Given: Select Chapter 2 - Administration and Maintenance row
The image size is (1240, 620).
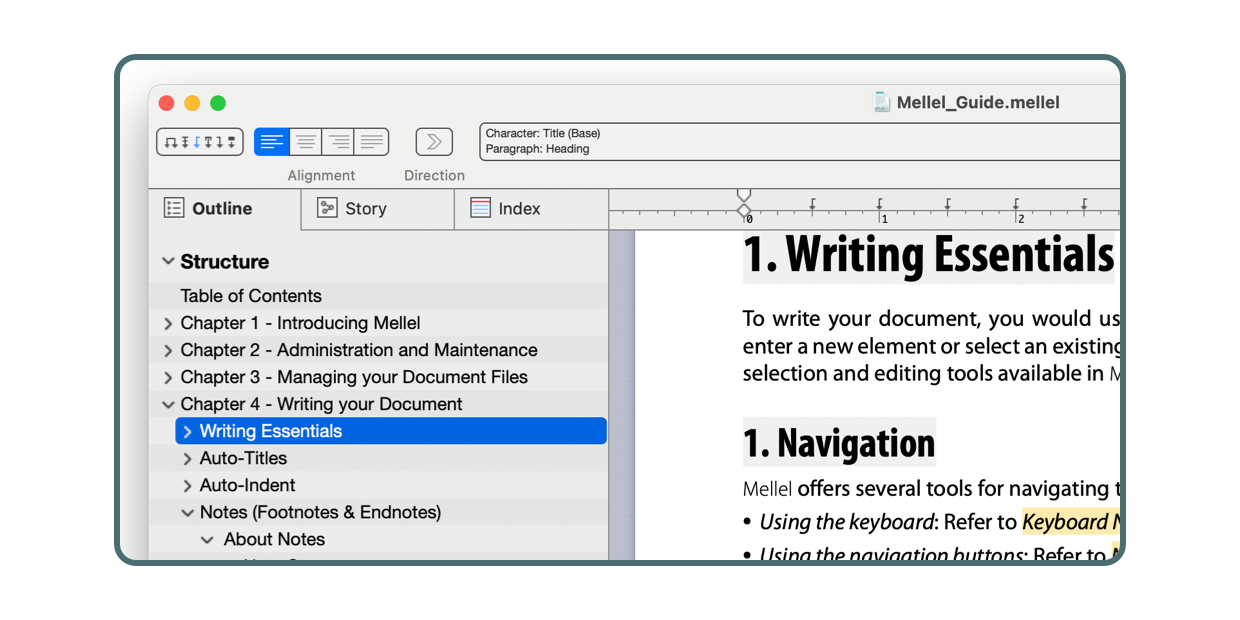Looking at the screenshot, I should coord(378,350).
